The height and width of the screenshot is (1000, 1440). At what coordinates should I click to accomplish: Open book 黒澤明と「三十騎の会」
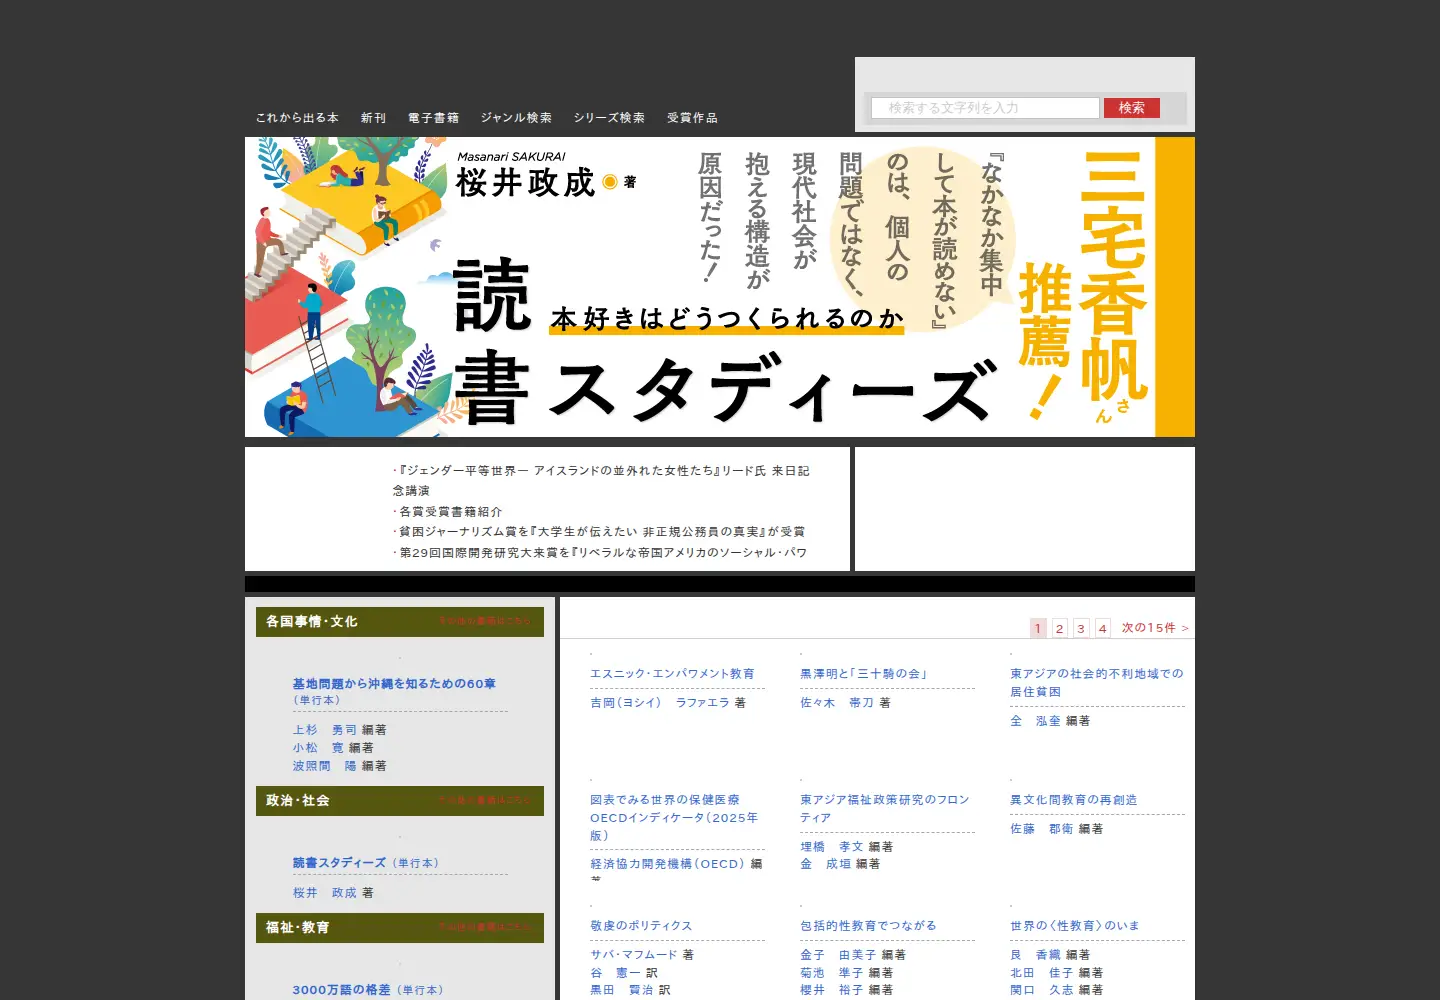(x=864, y=674)
